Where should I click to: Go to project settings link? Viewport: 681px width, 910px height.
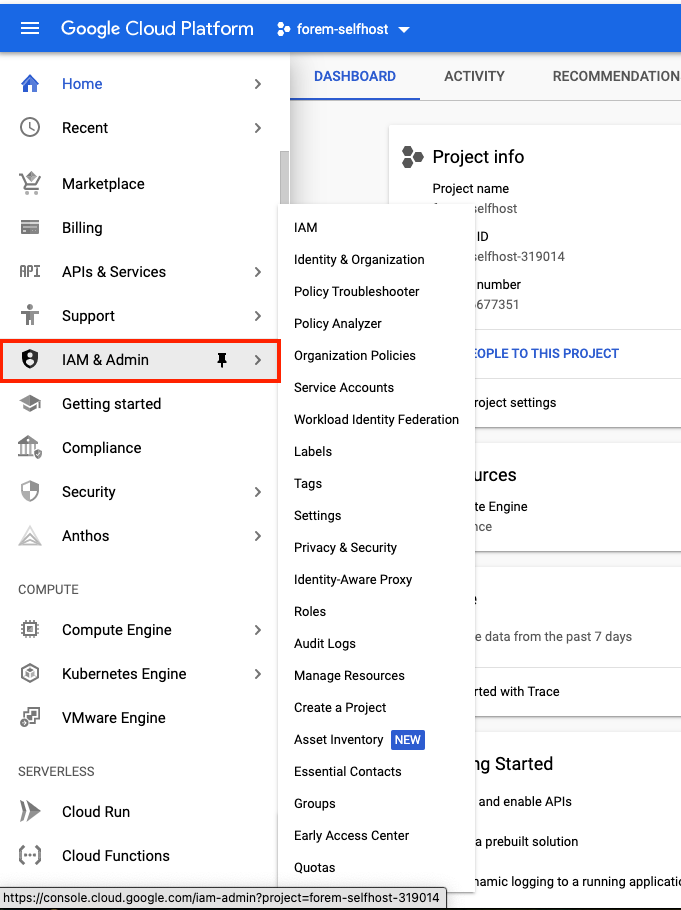(516, 402)
